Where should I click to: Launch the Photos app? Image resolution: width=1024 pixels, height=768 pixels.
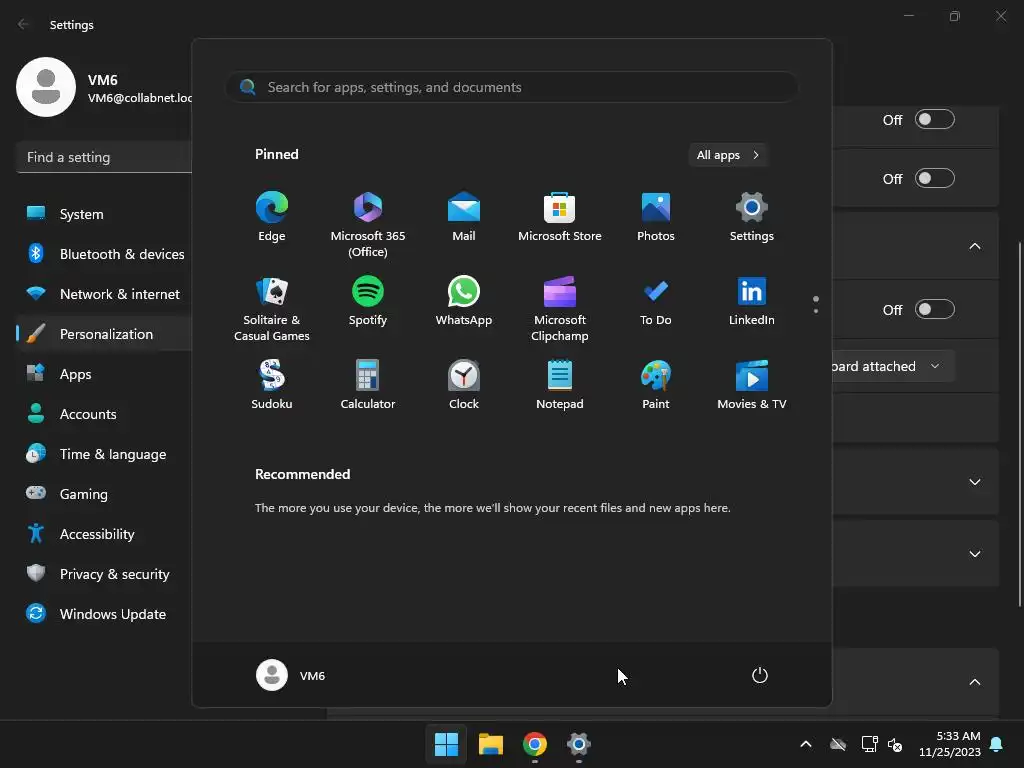(656, 217)
